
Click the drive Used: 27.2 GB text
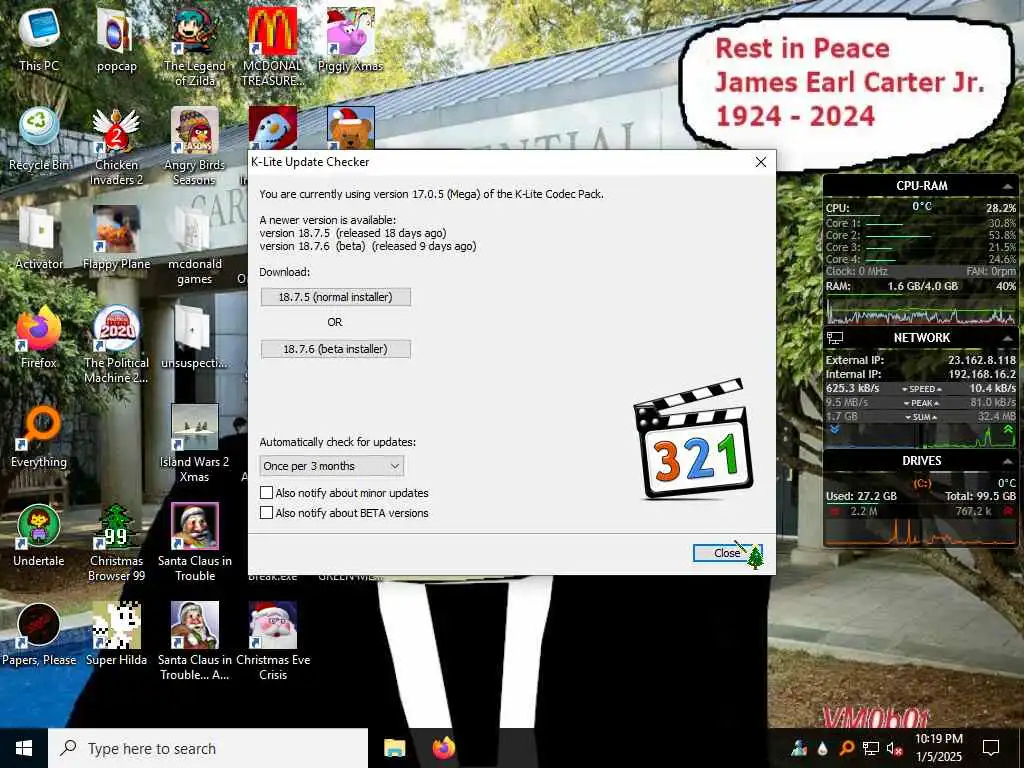861,496
